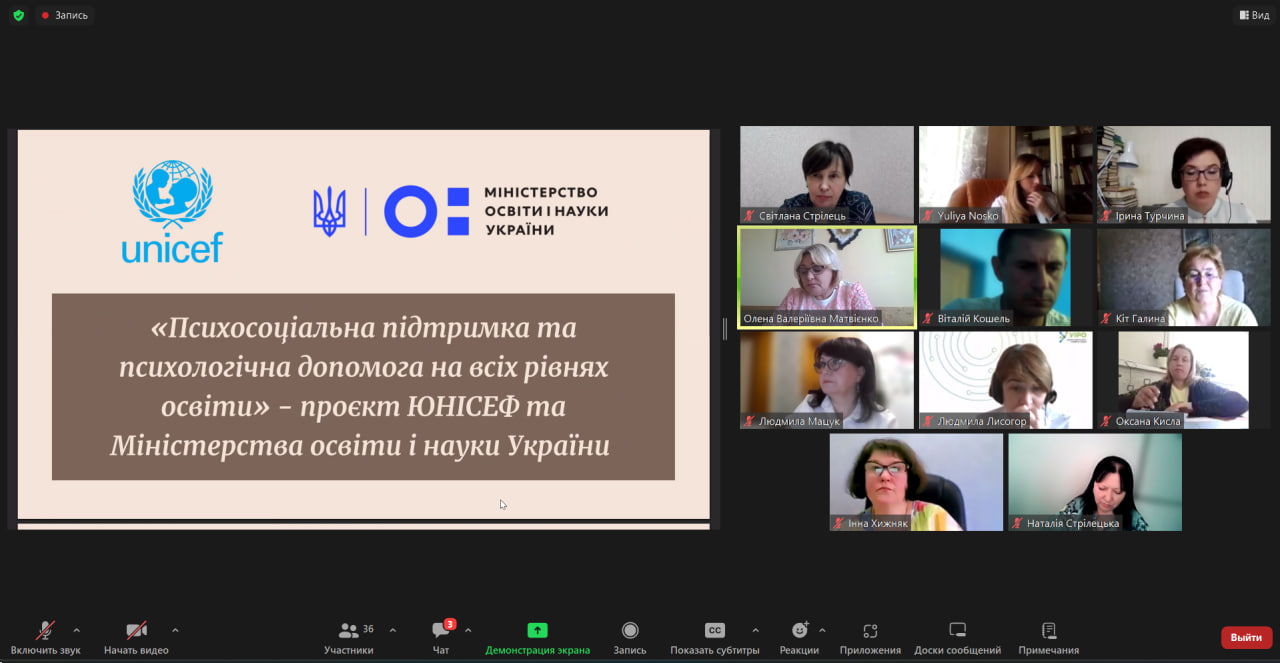Image resolution: width=1280 pixels, height=663 pixels.
Task: Expand arrow beside Участники button
Action: (393, 630)
